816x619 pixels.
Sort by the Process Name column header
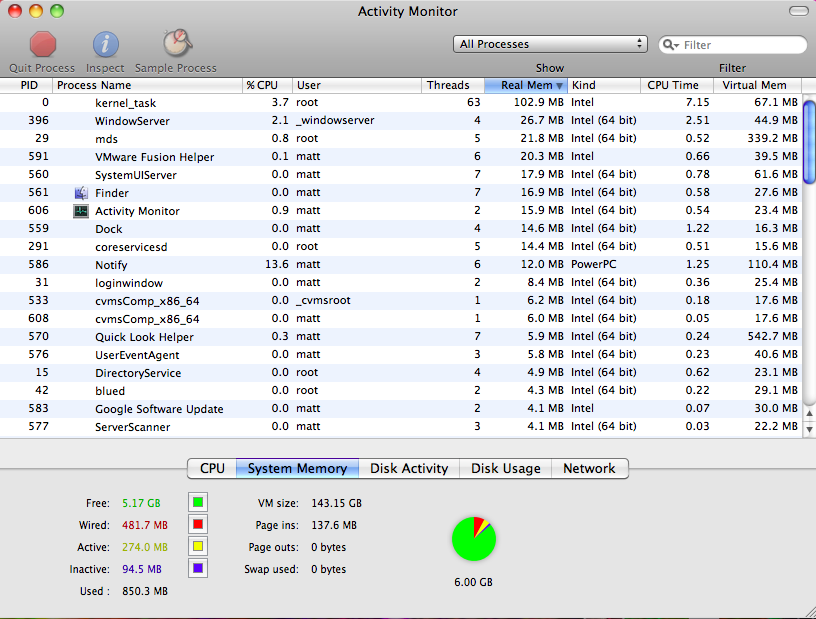point(147,85)
